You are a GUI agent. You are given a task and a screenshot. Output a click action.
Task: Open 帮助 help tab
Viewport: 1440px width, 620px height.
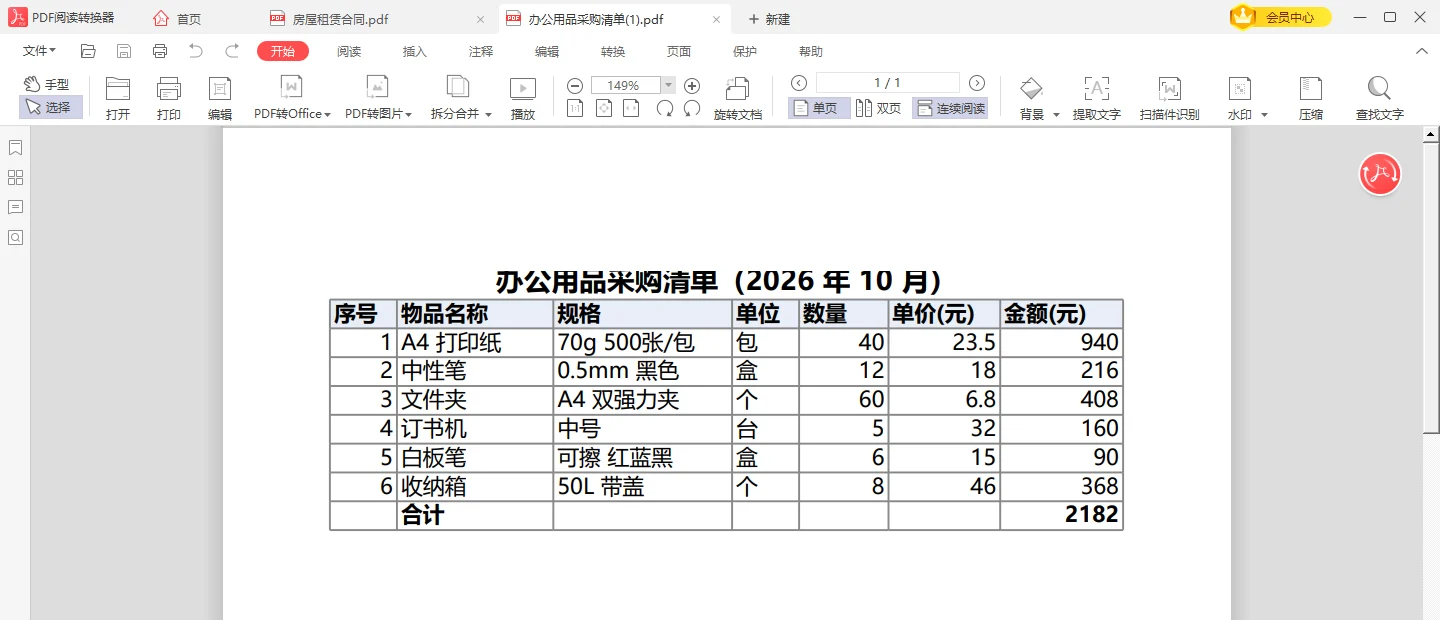pyautogui.click(x=811, y=51)
